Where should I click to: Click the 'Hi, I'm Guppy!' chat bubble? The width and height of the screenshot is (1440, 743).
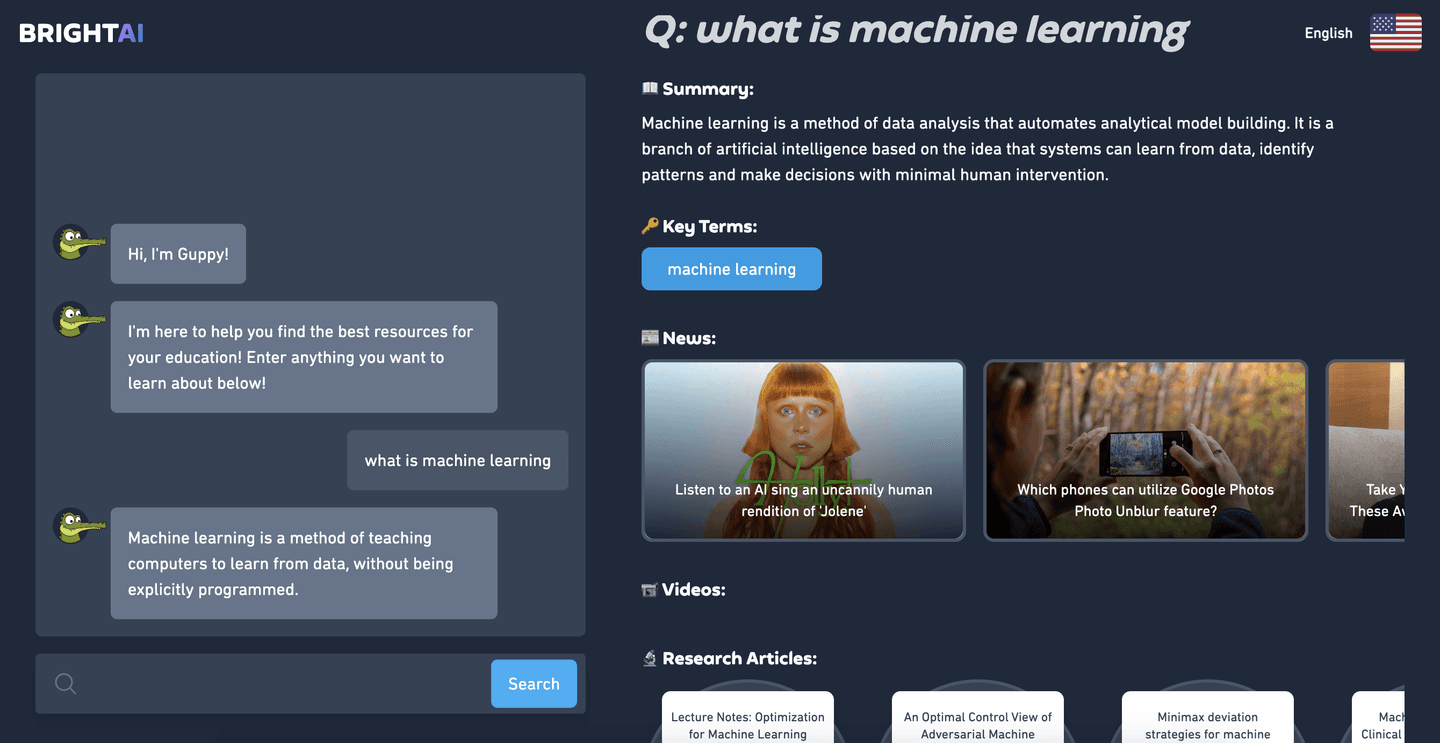click(178, 254)
